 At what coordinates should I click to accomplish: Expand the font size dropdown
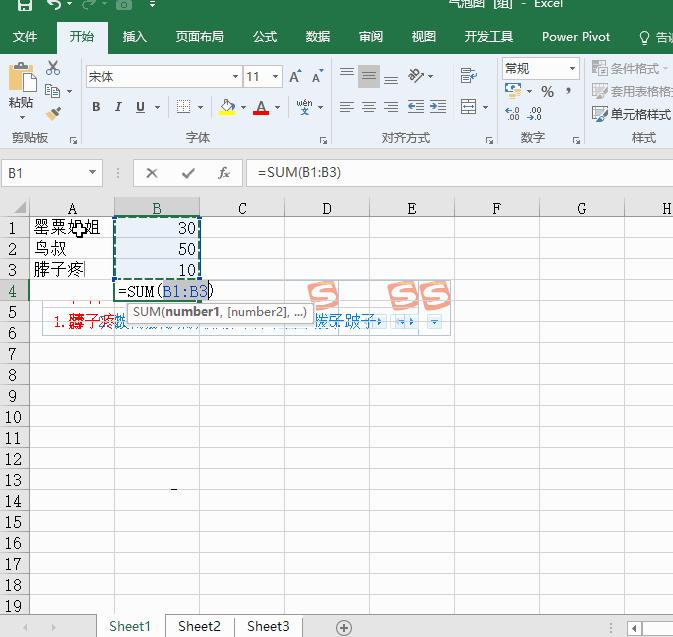click(277, 77)
